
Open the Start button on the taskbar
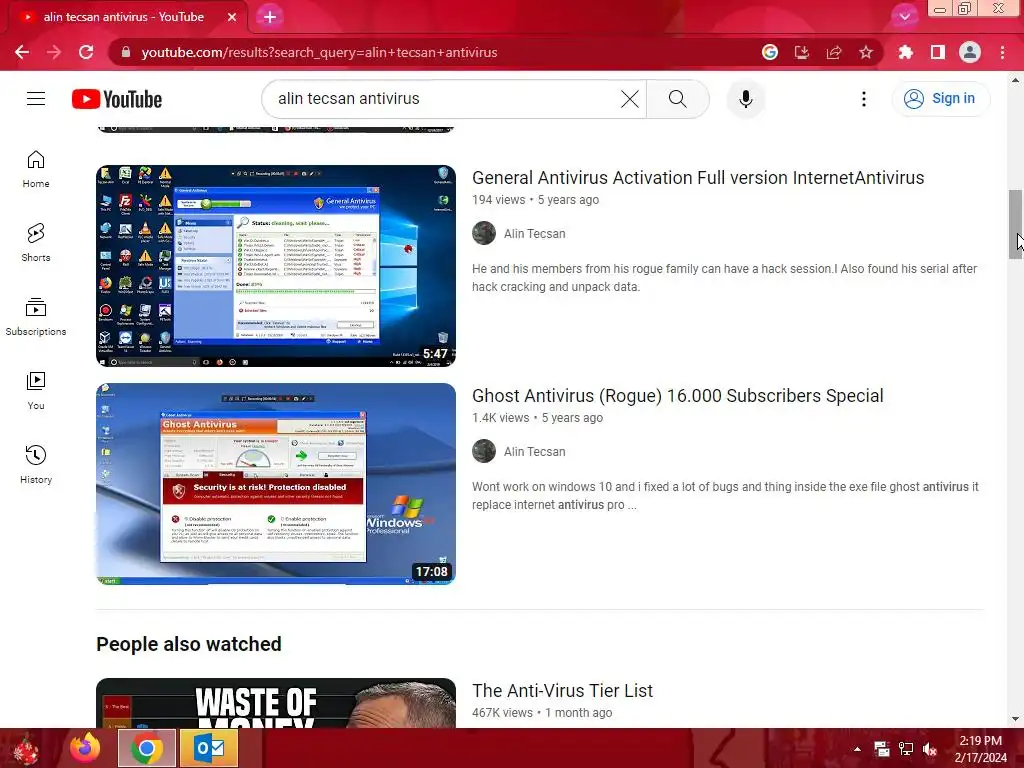click(26, 748)
